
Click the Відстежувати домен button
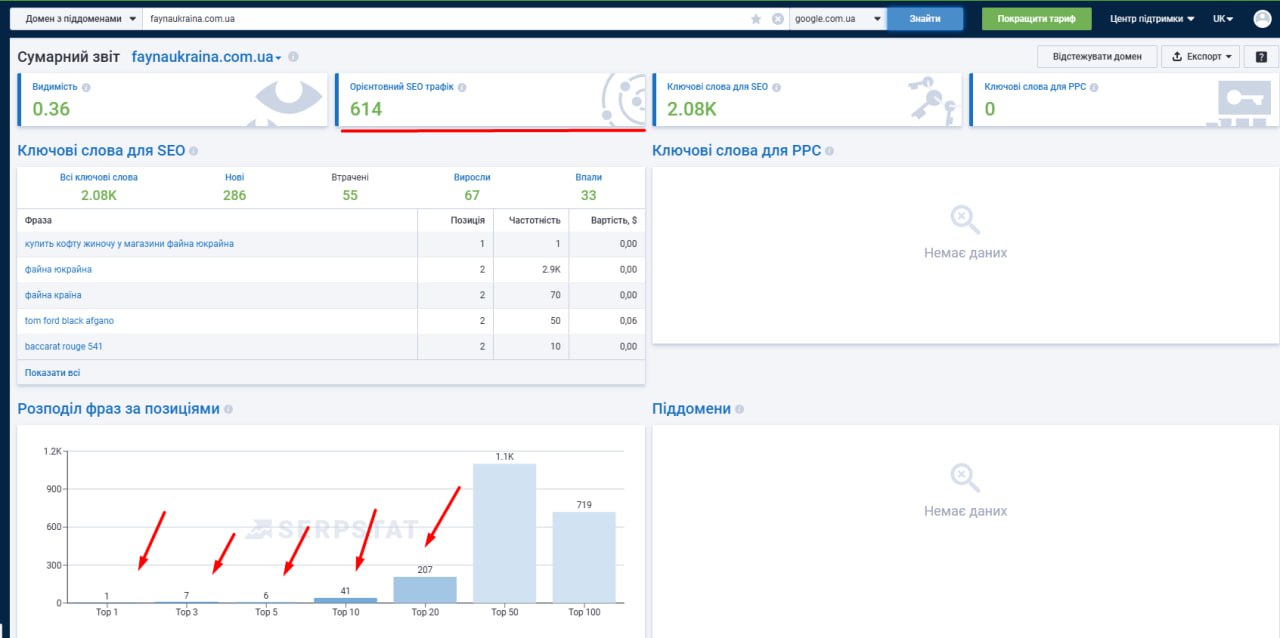click(1097, 56)
